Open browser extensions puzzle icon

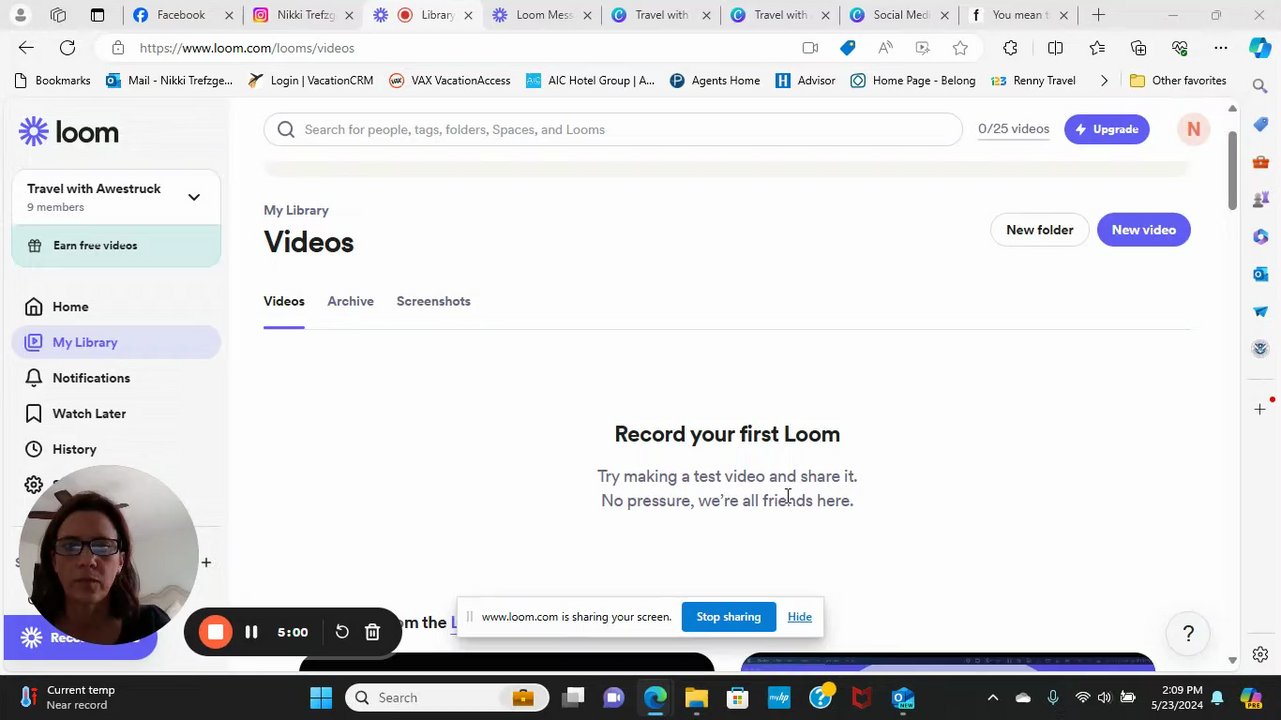[1010, 48]
